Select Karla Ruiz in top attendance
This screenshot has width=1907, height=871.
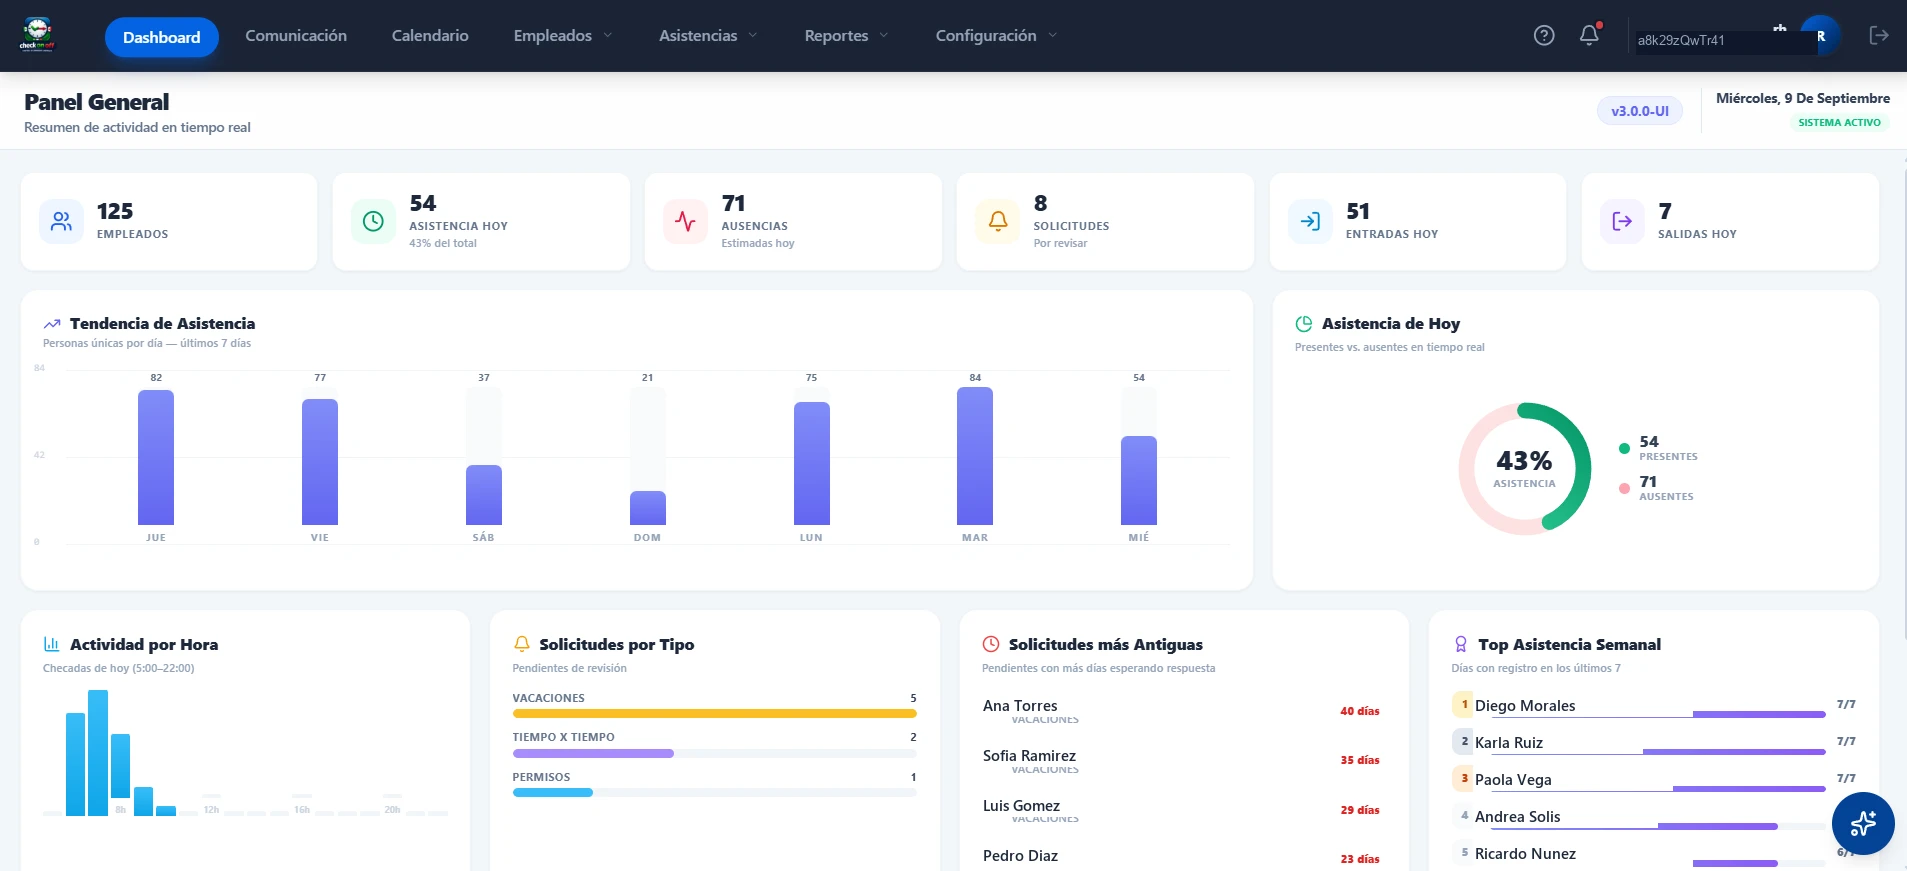(x=1654, y=743)
